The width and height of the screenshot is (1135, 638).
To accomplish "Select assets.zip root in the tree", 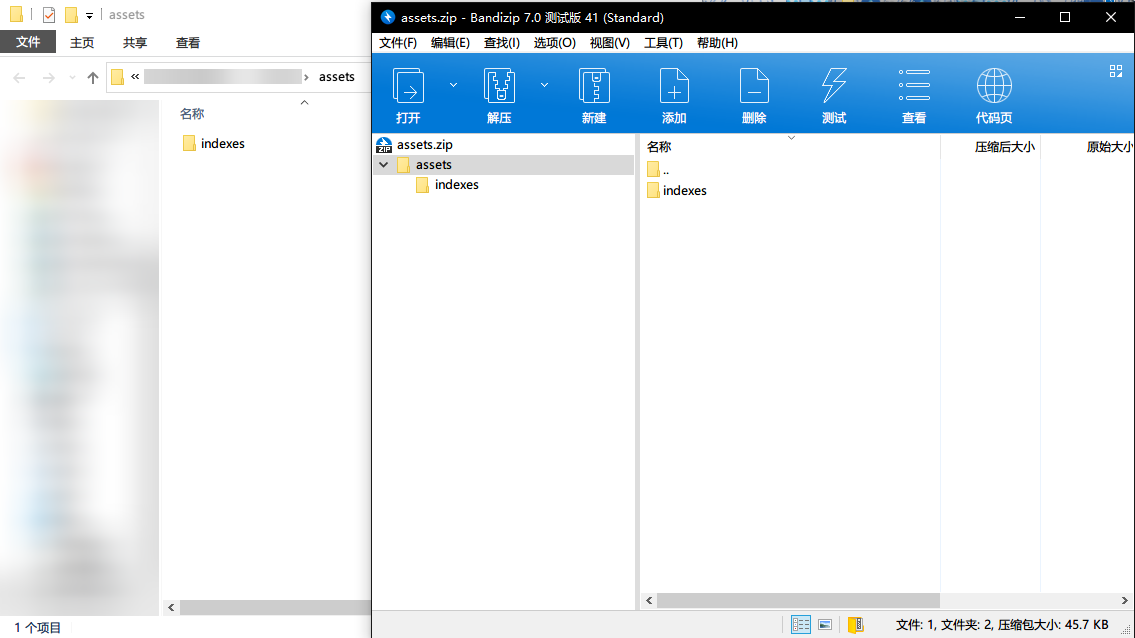I will [424, 145].
